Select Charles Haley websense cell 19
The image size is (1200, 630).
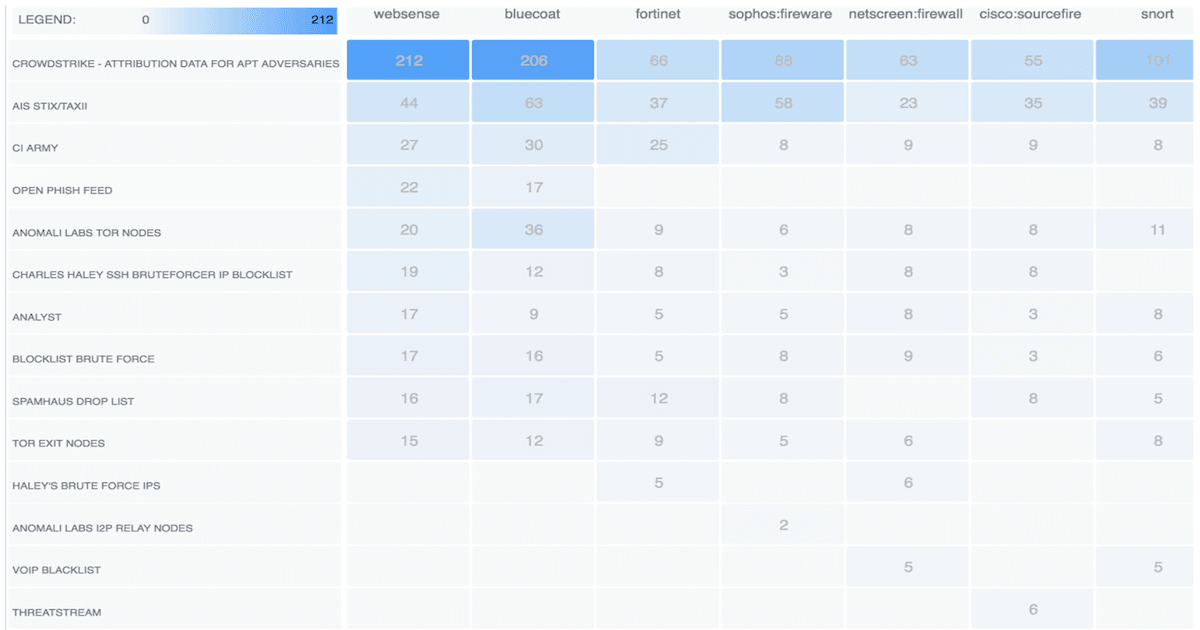(x=408, y=271)
